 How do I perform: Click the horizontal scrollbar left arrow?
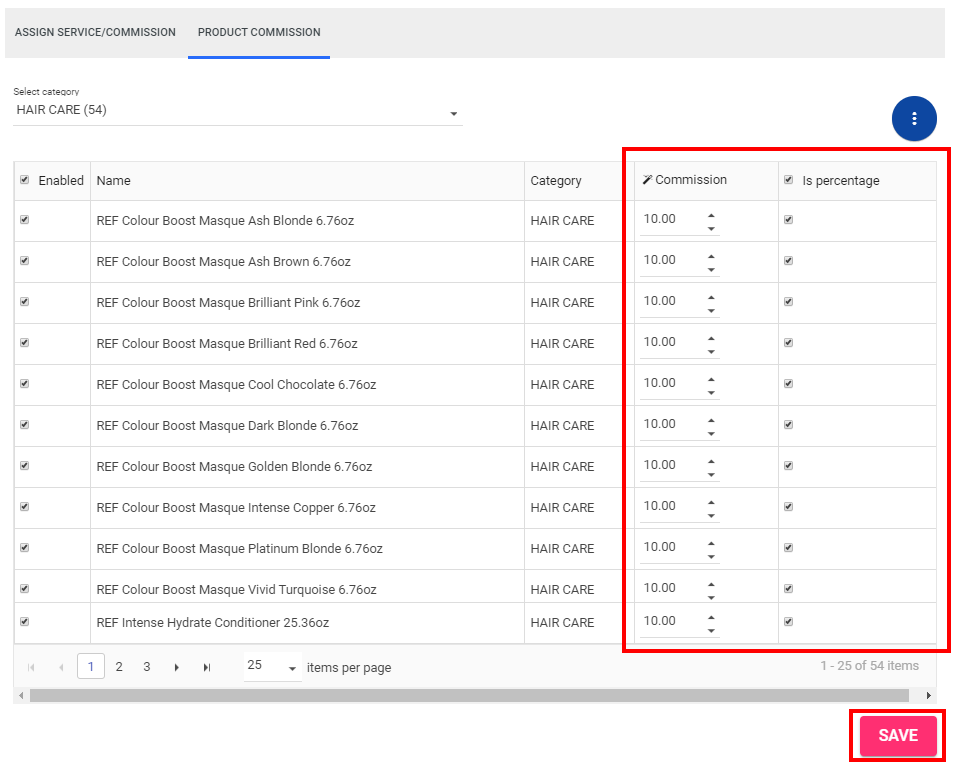coord(20,695)
